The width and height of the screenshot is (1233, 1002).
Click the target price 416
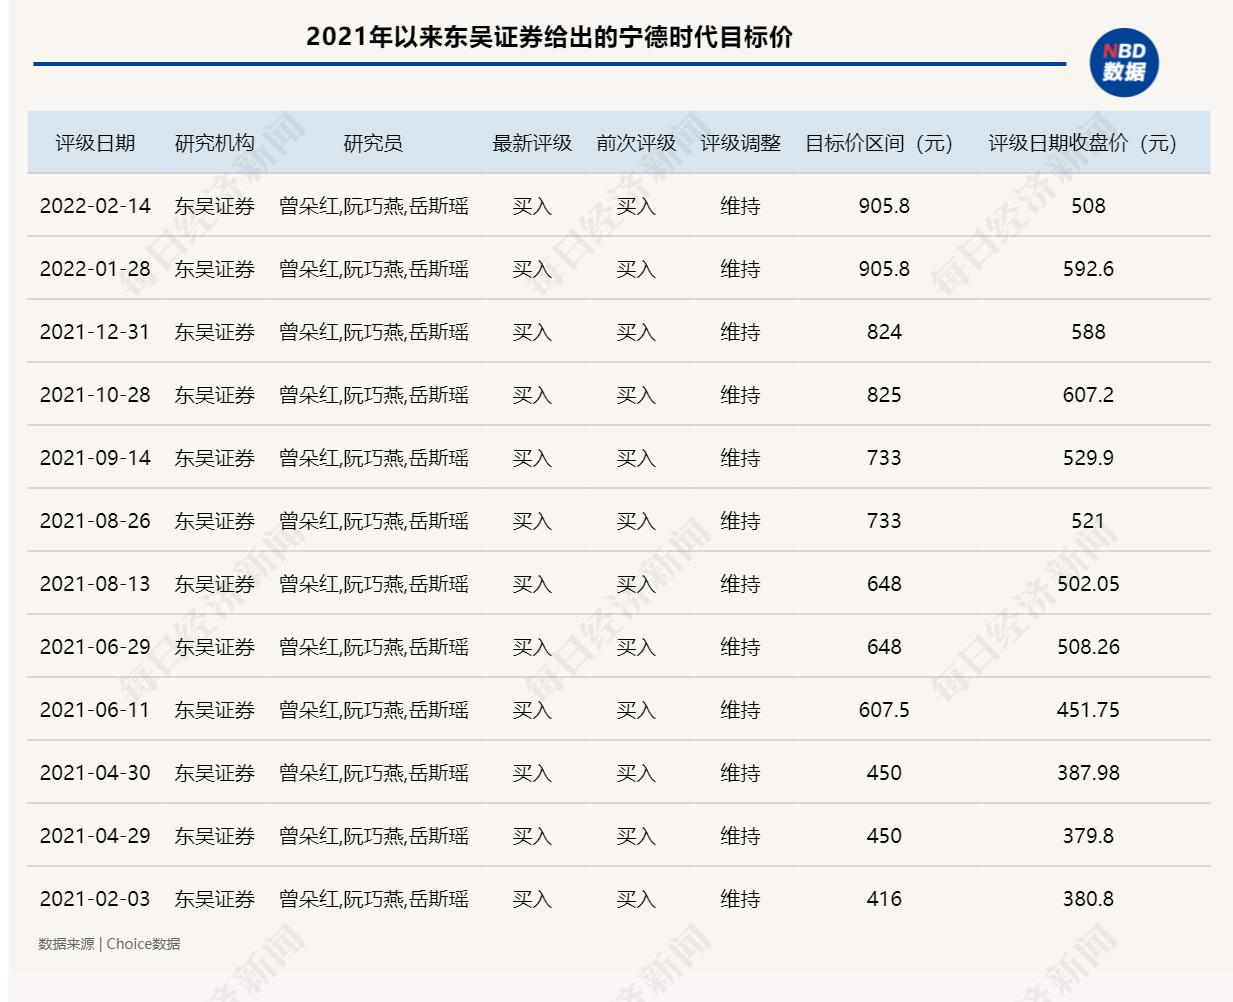tap(884, 899)
